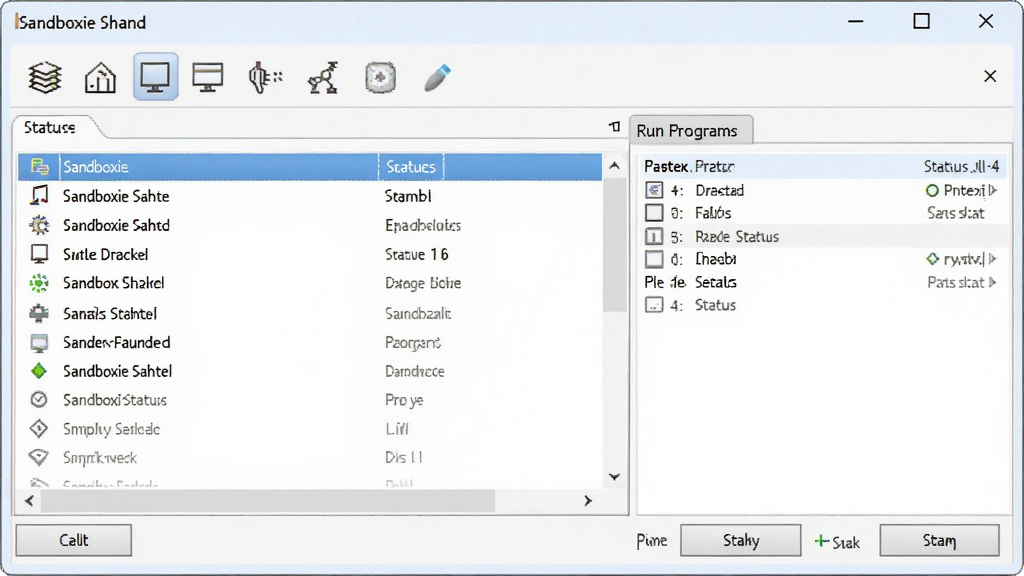Viewport: 1024px width, 576px height.
Task: Toggle the checkbox for the last Status row
Action: [654, 305]
